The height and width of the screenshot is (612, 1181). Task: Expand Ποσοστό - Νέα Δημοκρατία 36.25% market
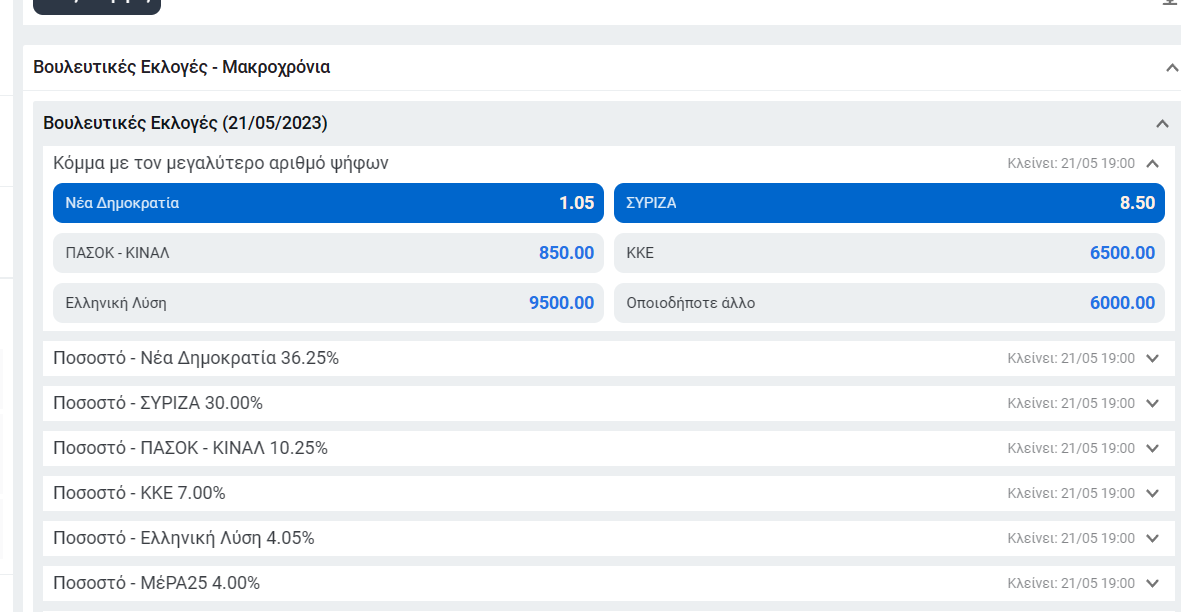(1152, 358)
